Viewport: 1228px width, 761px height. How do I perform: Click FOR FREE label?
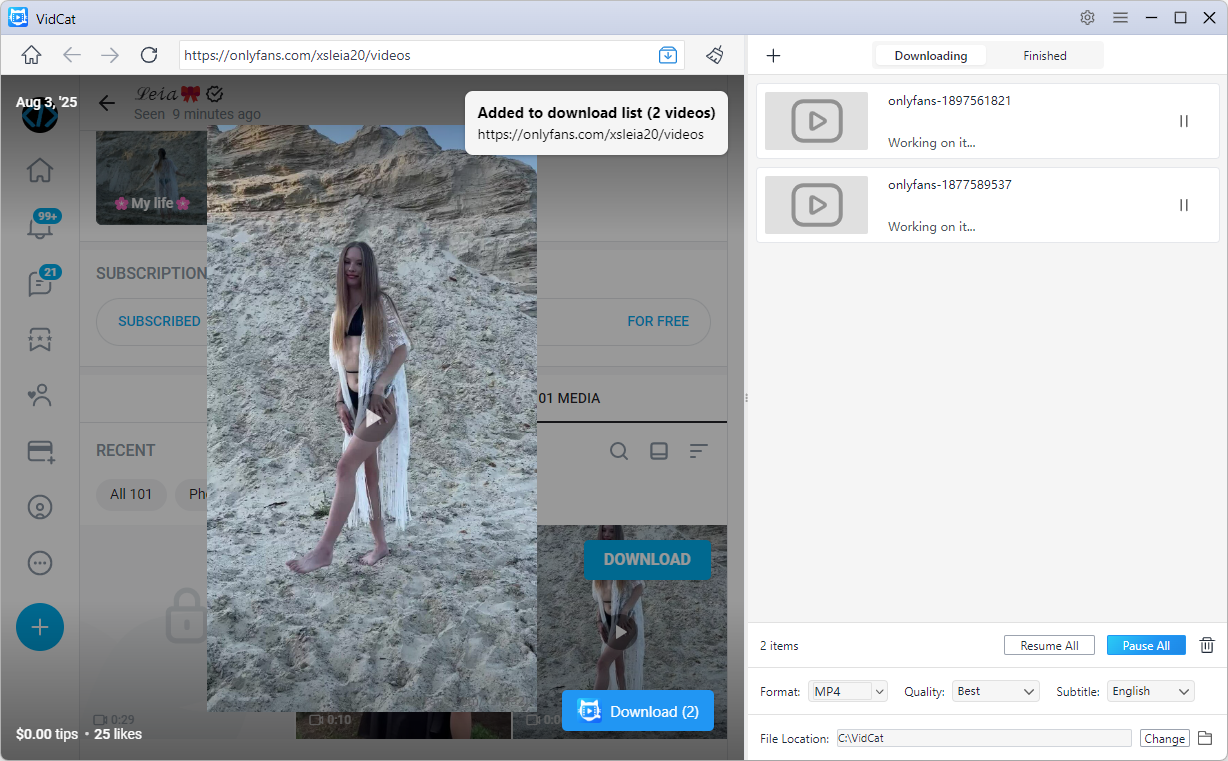pos(658,321)
